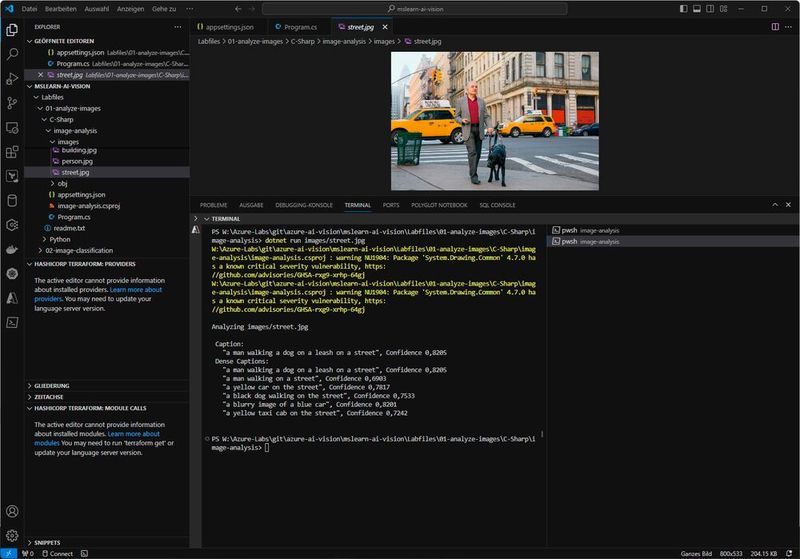Open the Docker view in activity bar
Screen dimensions: 800x559
click(12, 249)
